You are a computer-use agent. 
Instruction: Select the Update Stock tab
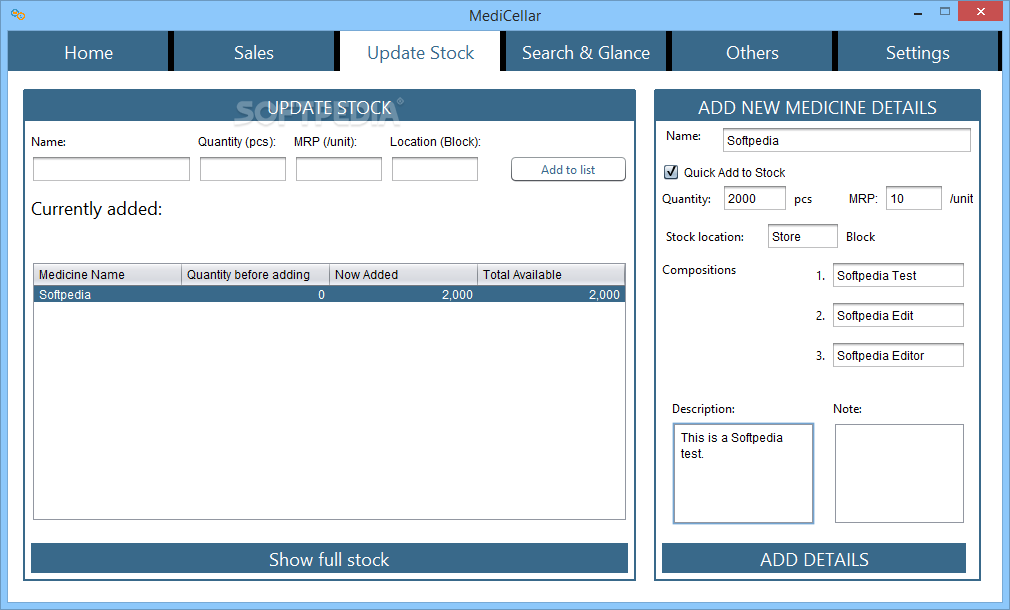coord(420,52)
